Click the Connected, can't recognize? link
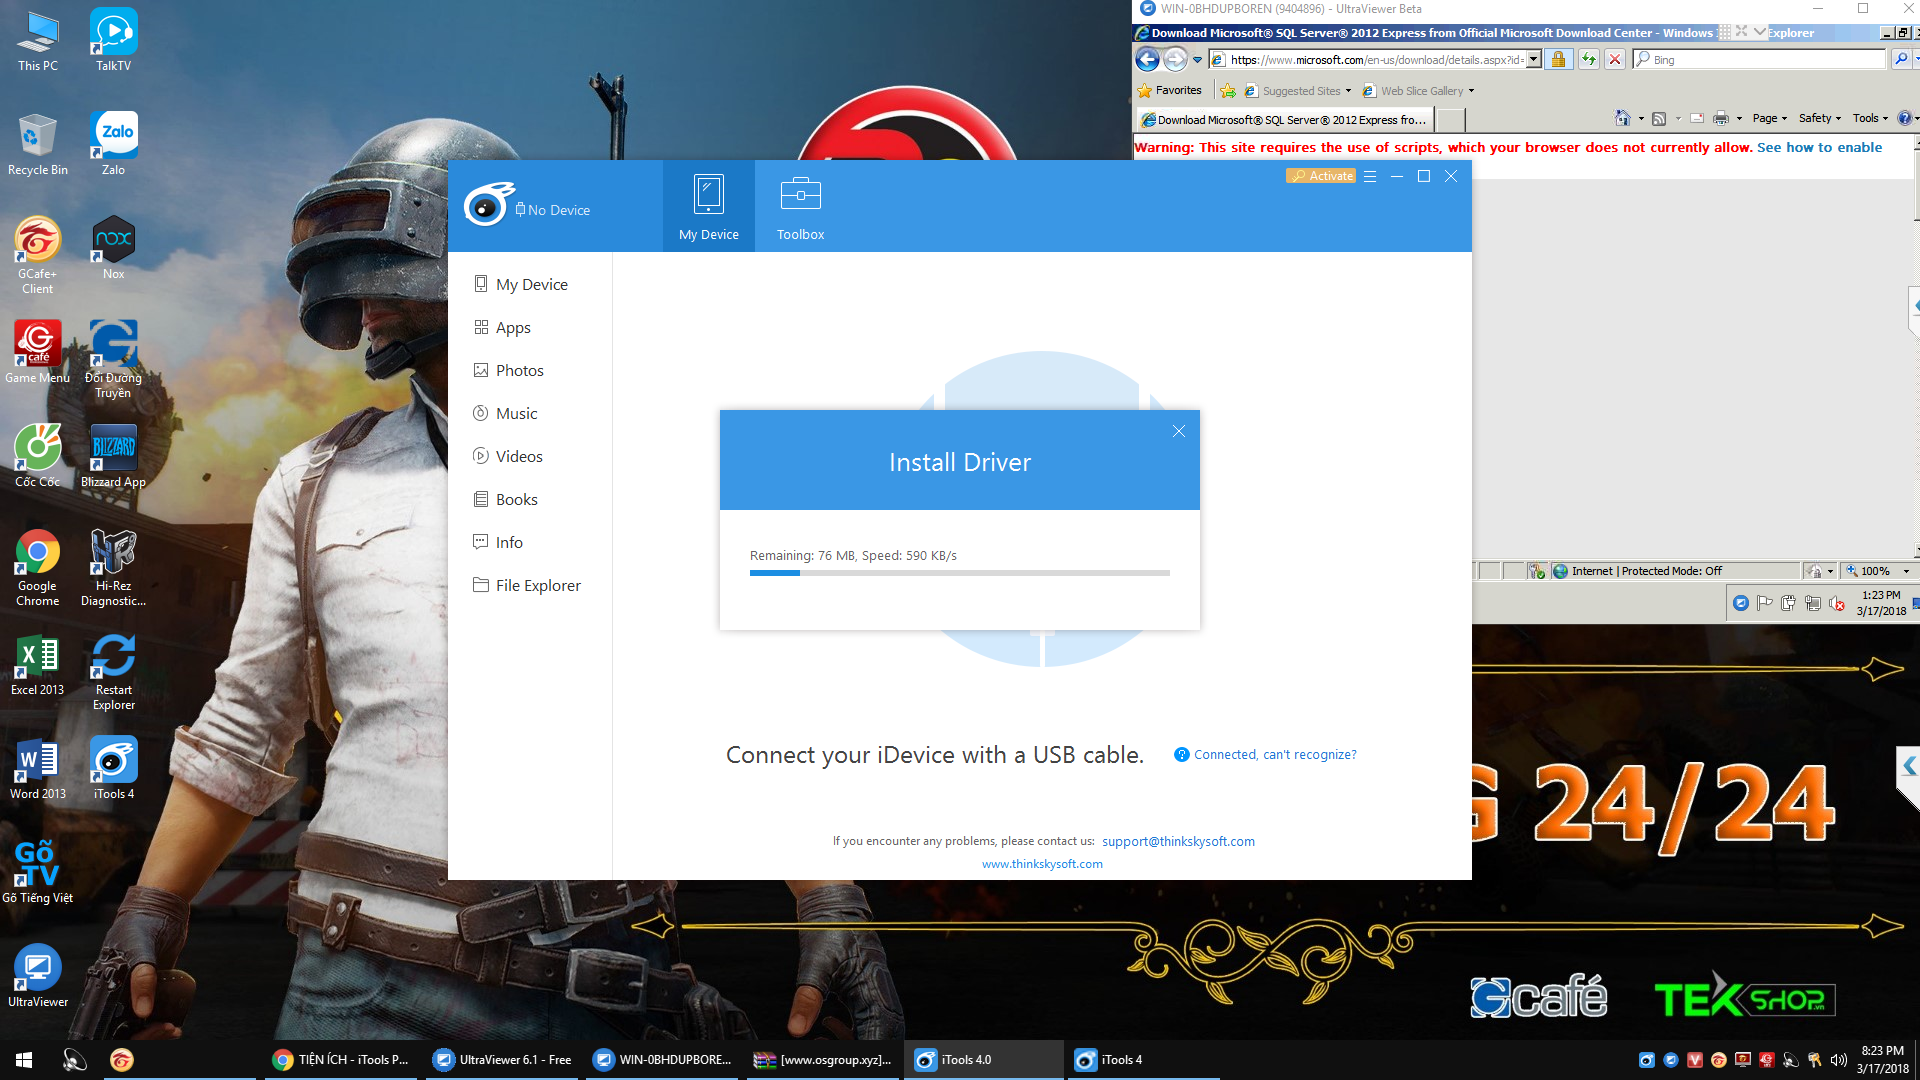 pyautogui.click(x=1275, y=755)
